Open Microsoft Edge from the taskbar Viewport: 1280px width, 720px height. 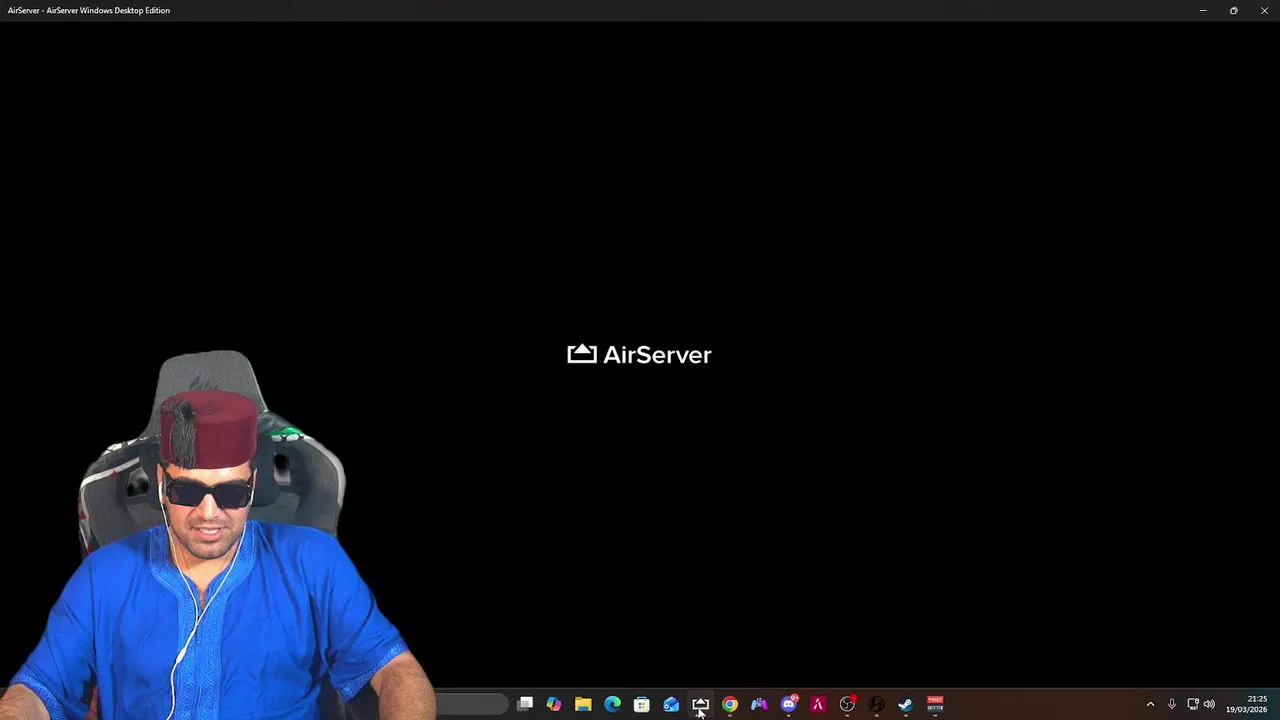[612, 704]
